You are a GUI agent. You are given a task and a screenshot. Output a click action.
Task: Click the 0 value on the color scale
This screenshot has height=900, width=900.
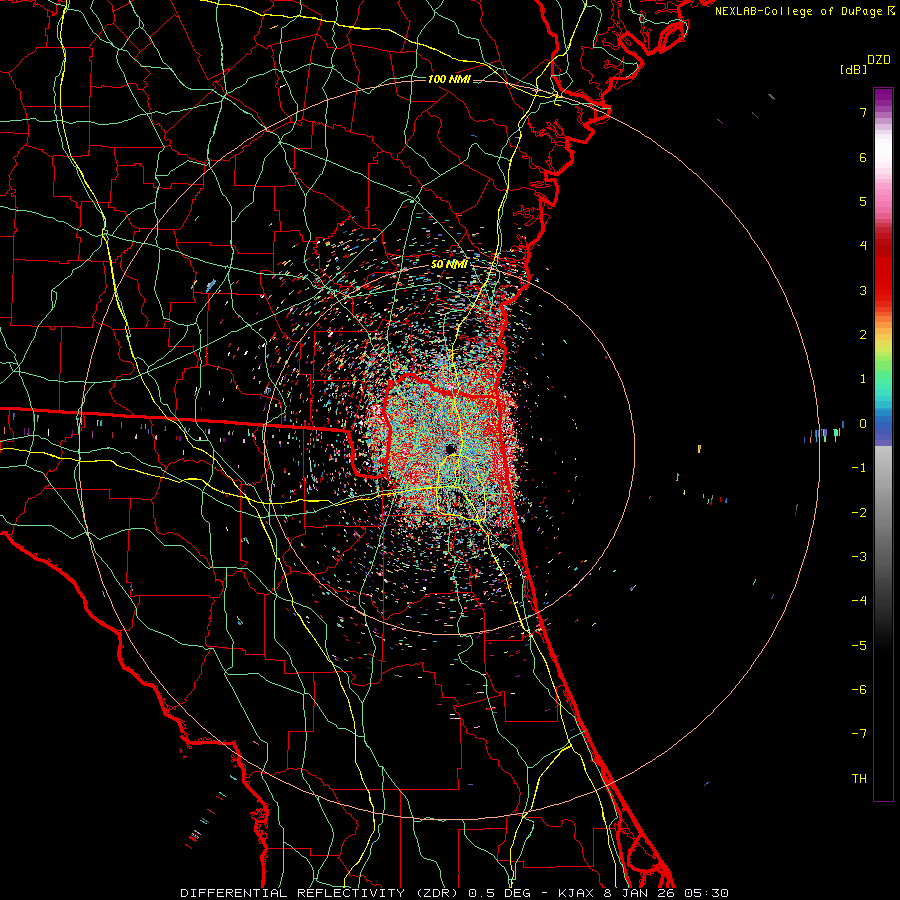click(863, 424)
